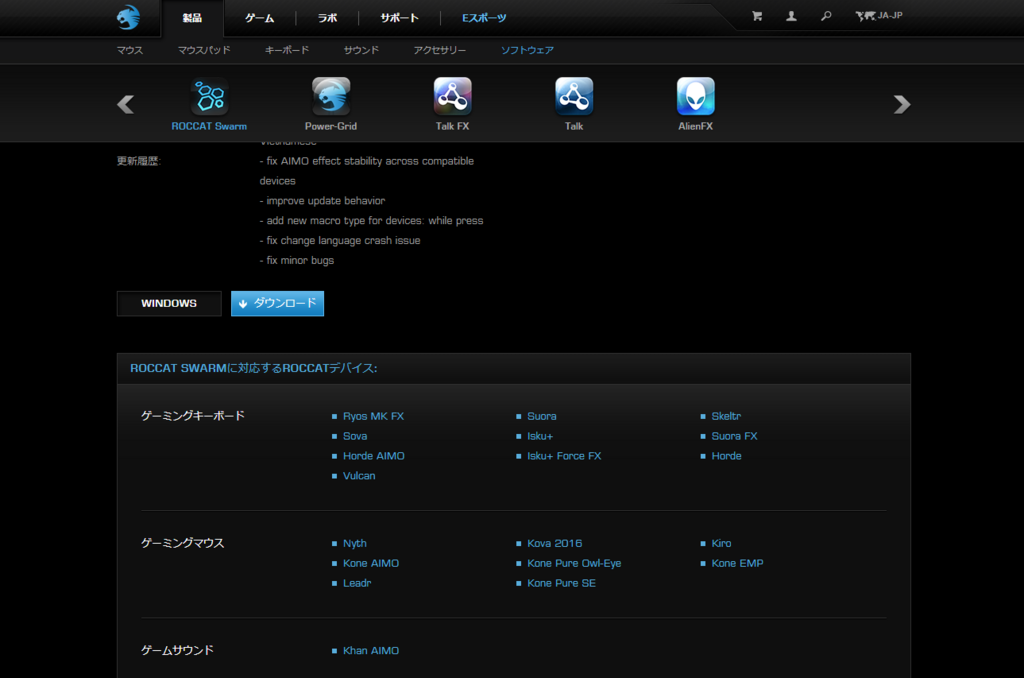Go to ソフトウェア submenu category

pyautogui.click(x=527, y=50)
